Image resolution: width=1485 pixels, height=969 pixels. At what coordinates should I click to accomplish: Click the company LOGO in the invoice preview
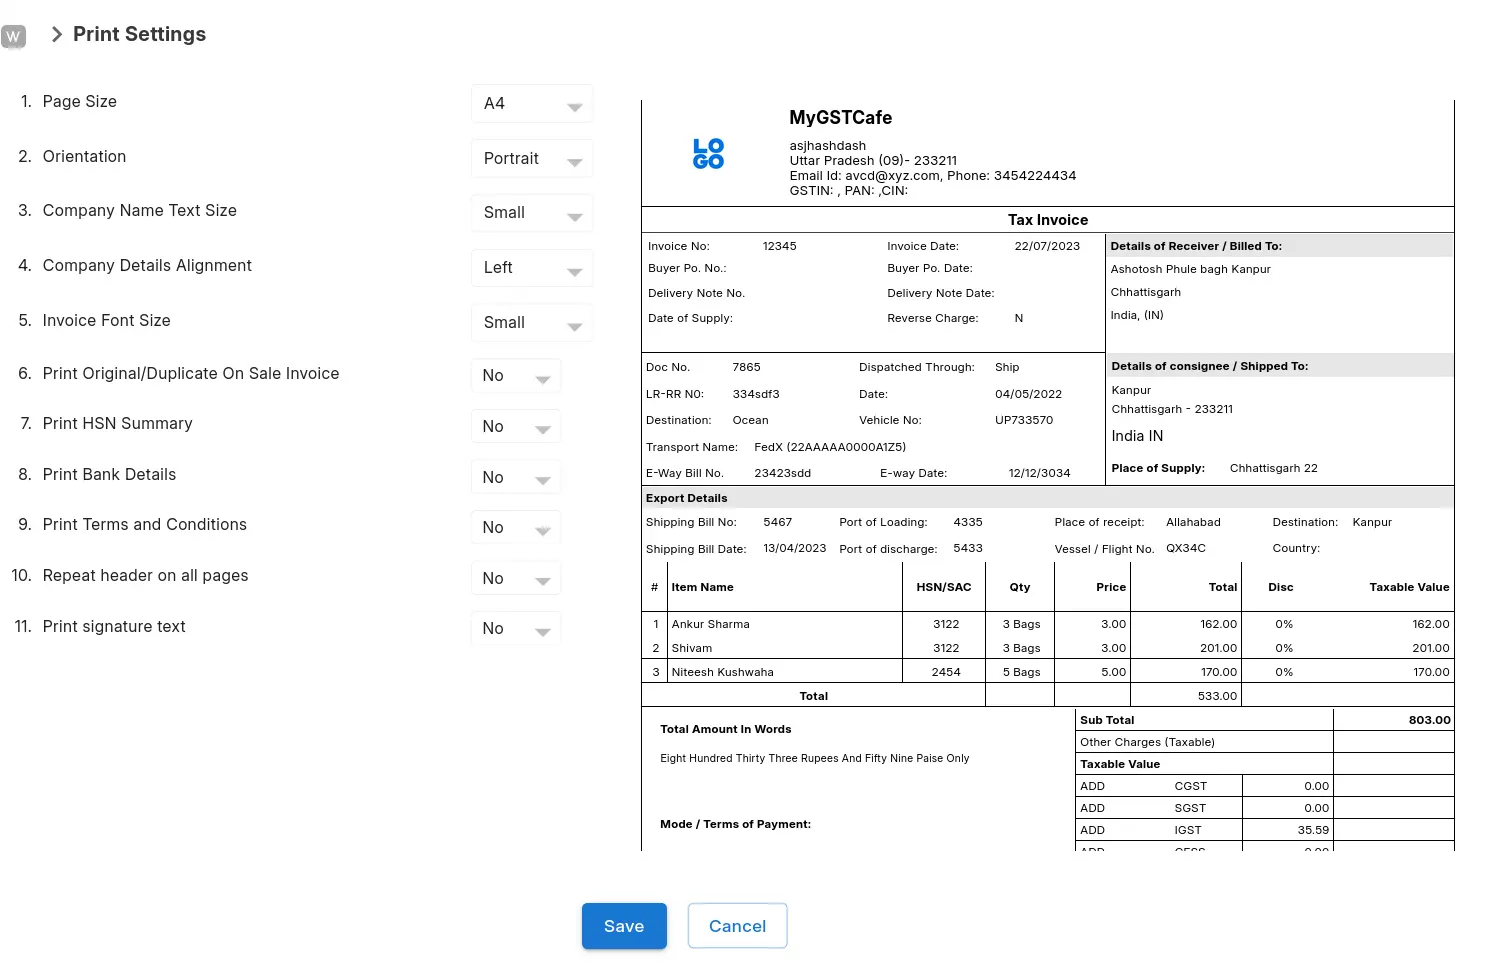pyautogui.click(x=708, y=153)
